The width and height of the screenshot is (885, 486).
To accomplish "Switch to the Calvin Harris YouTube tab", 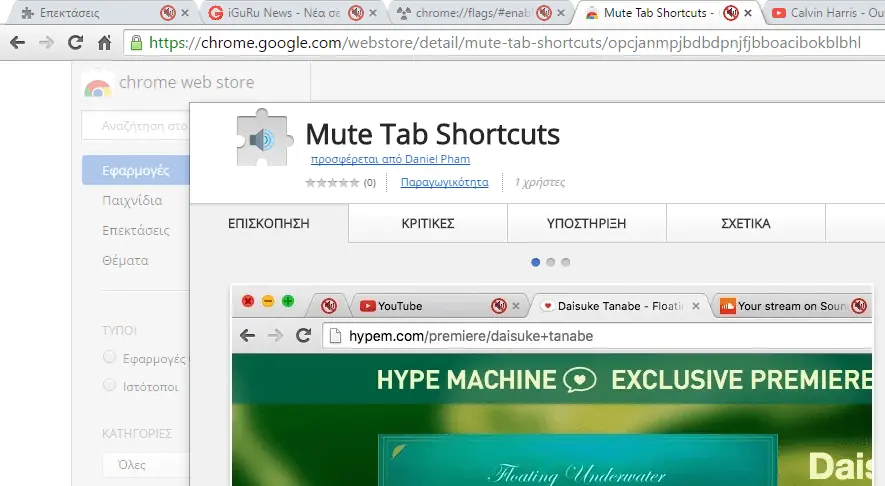I will coord(827,12).
